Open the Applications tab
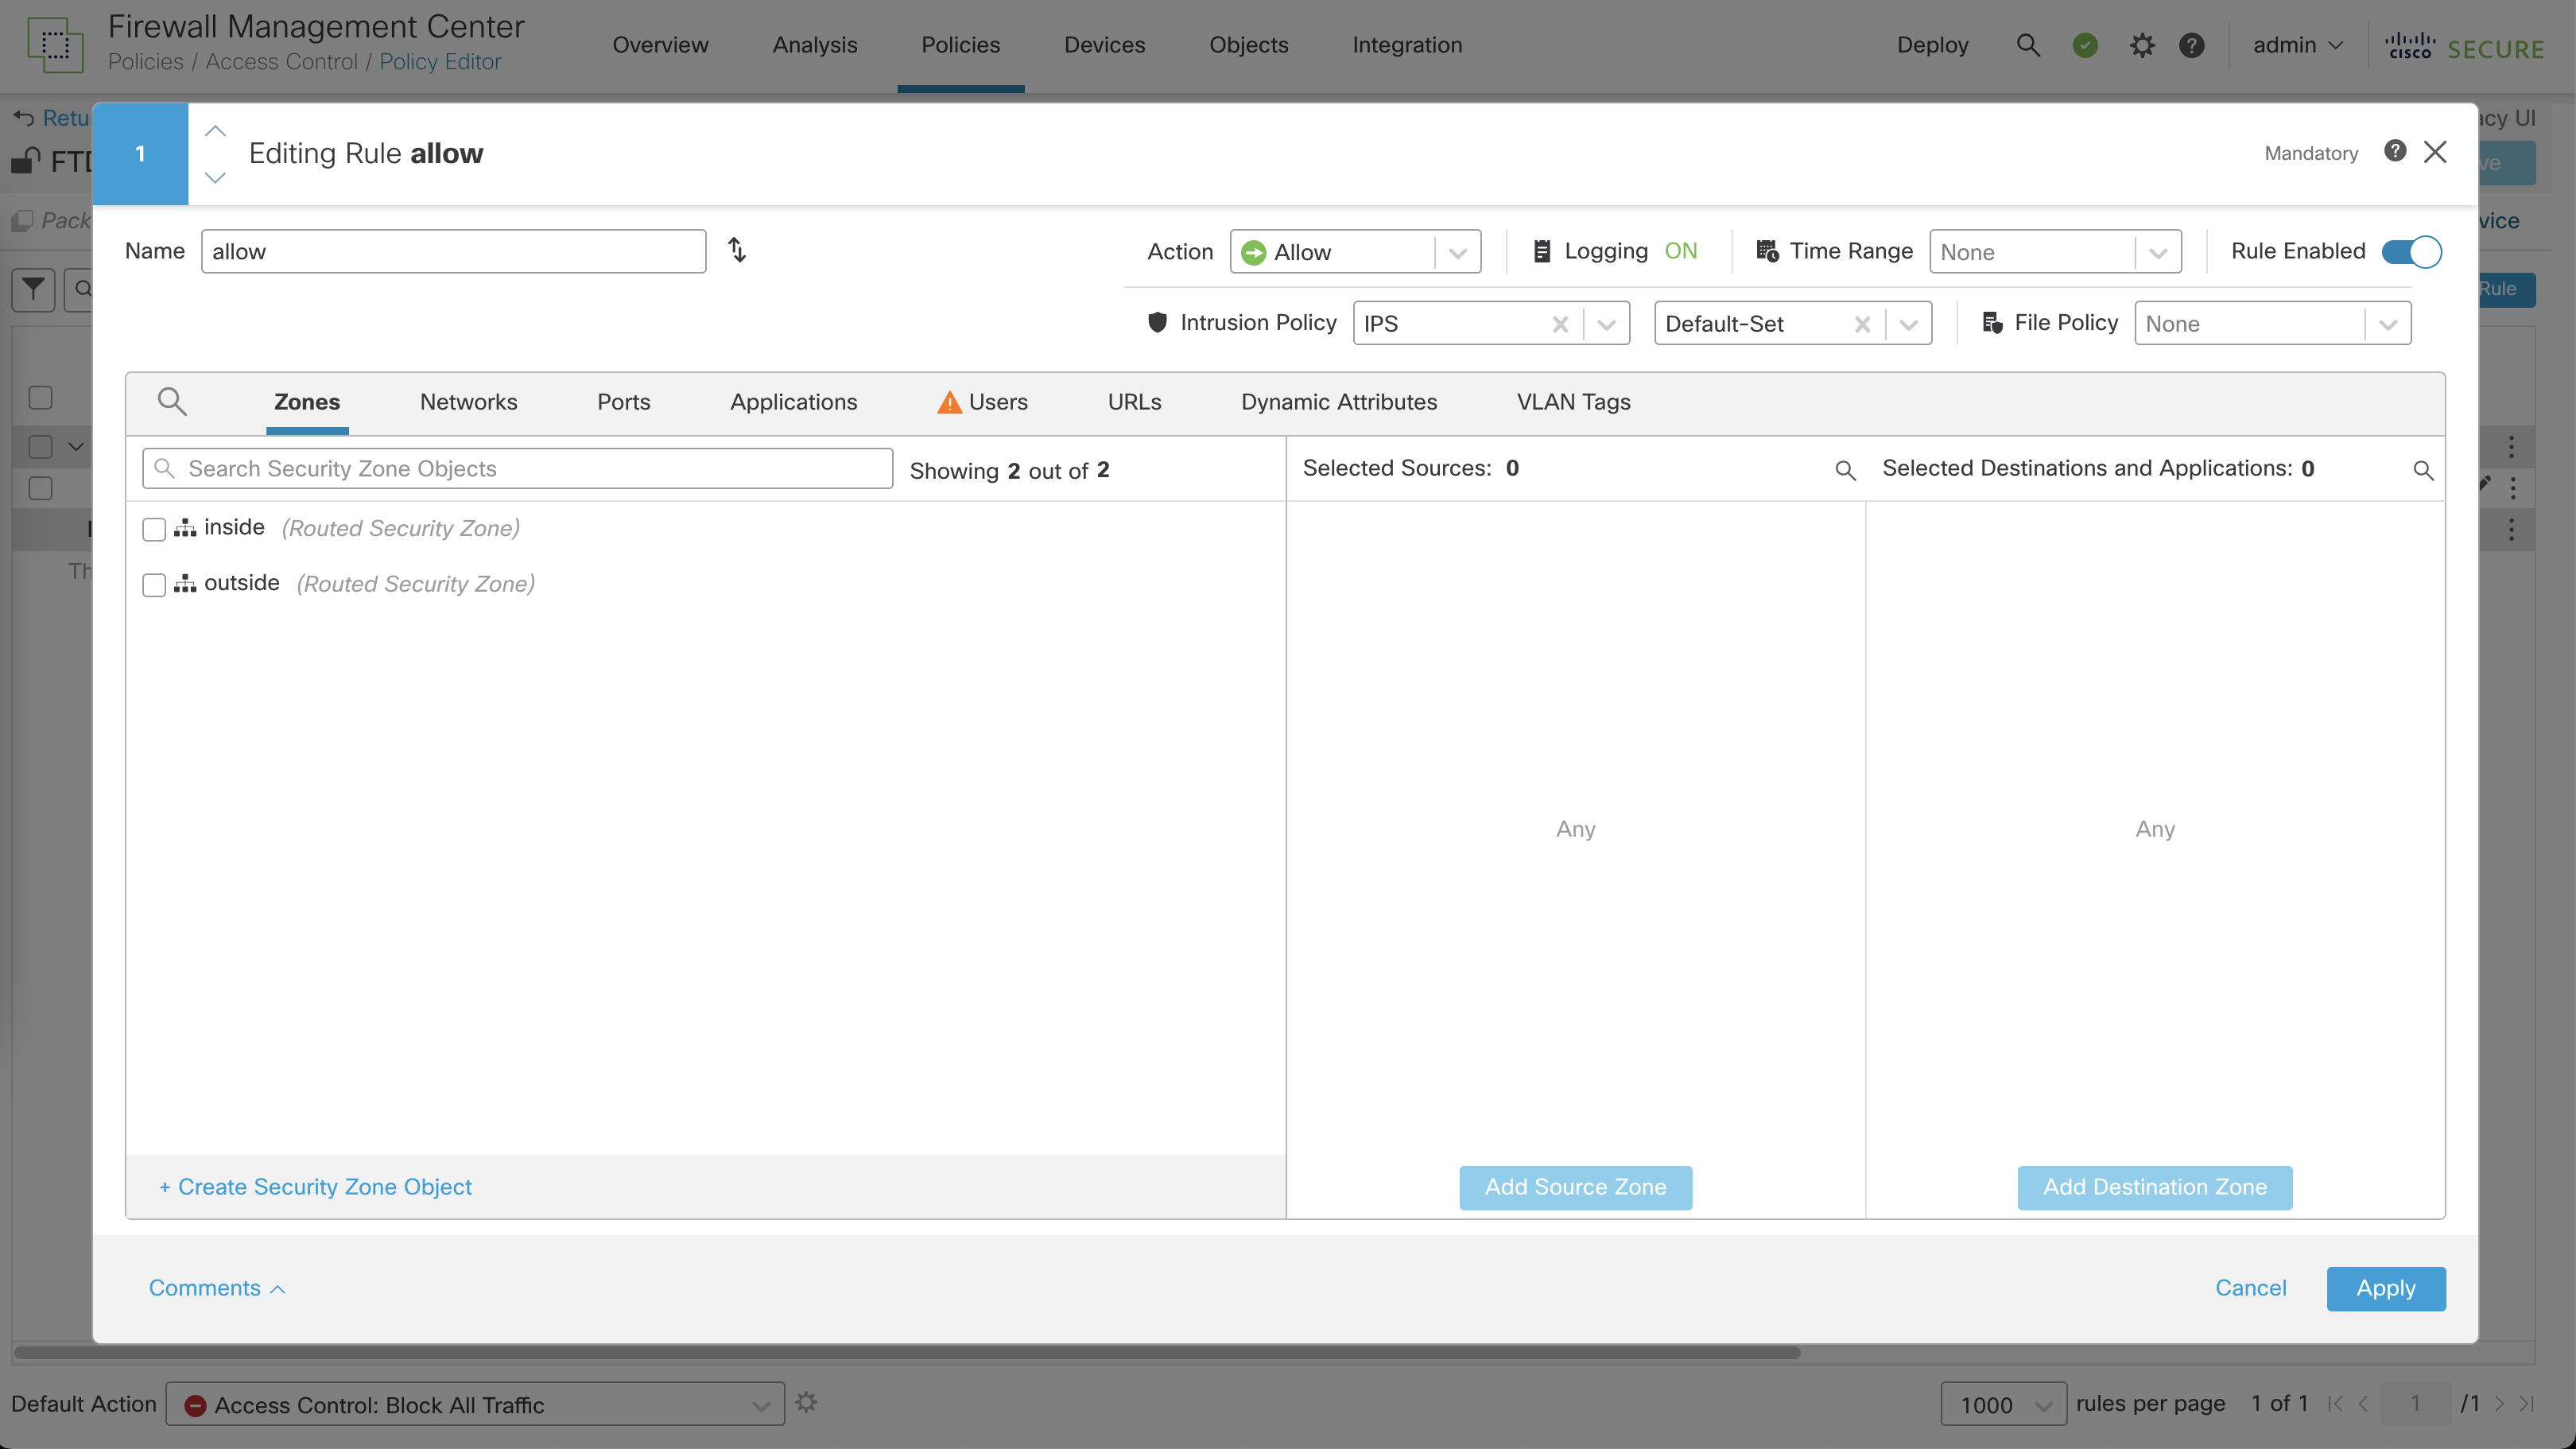The image size is (2576, 1449). tap(793, 402)
